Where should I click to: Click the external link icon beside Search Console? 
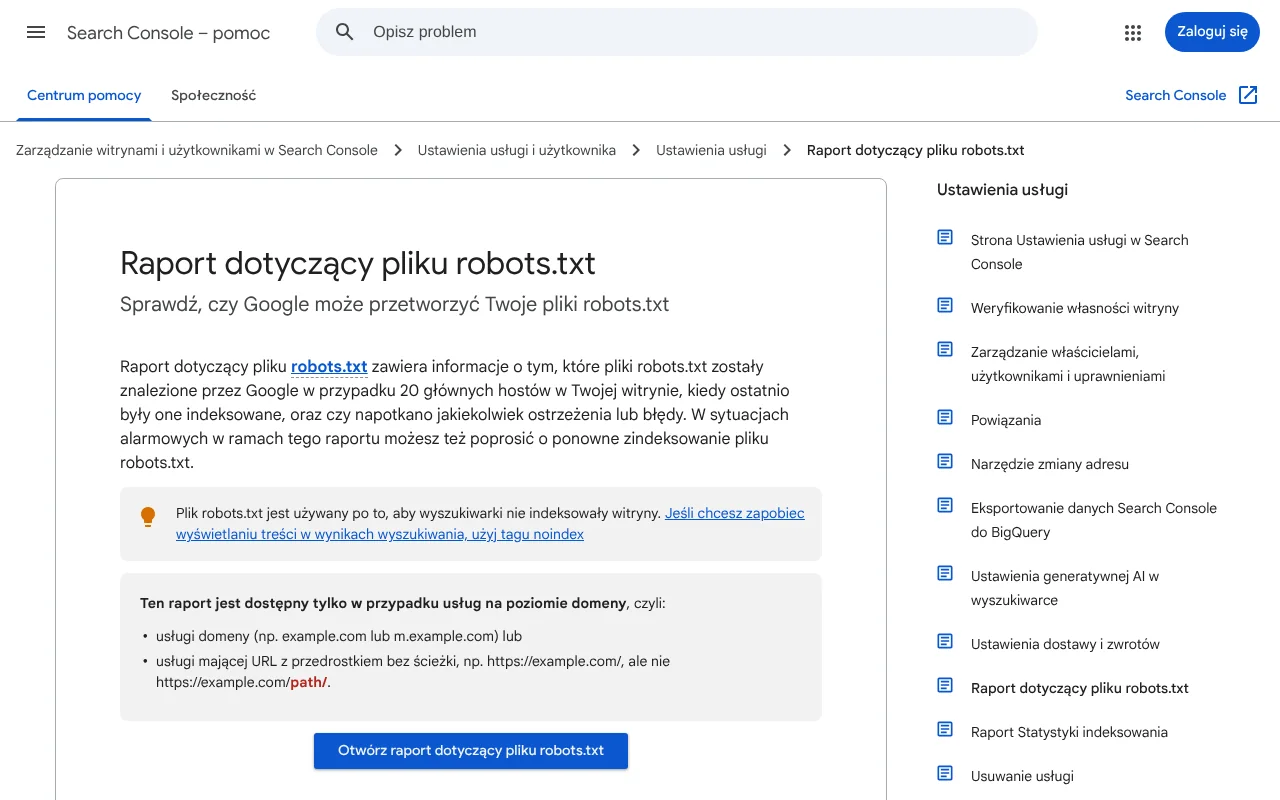click(x=1248, y=95)
